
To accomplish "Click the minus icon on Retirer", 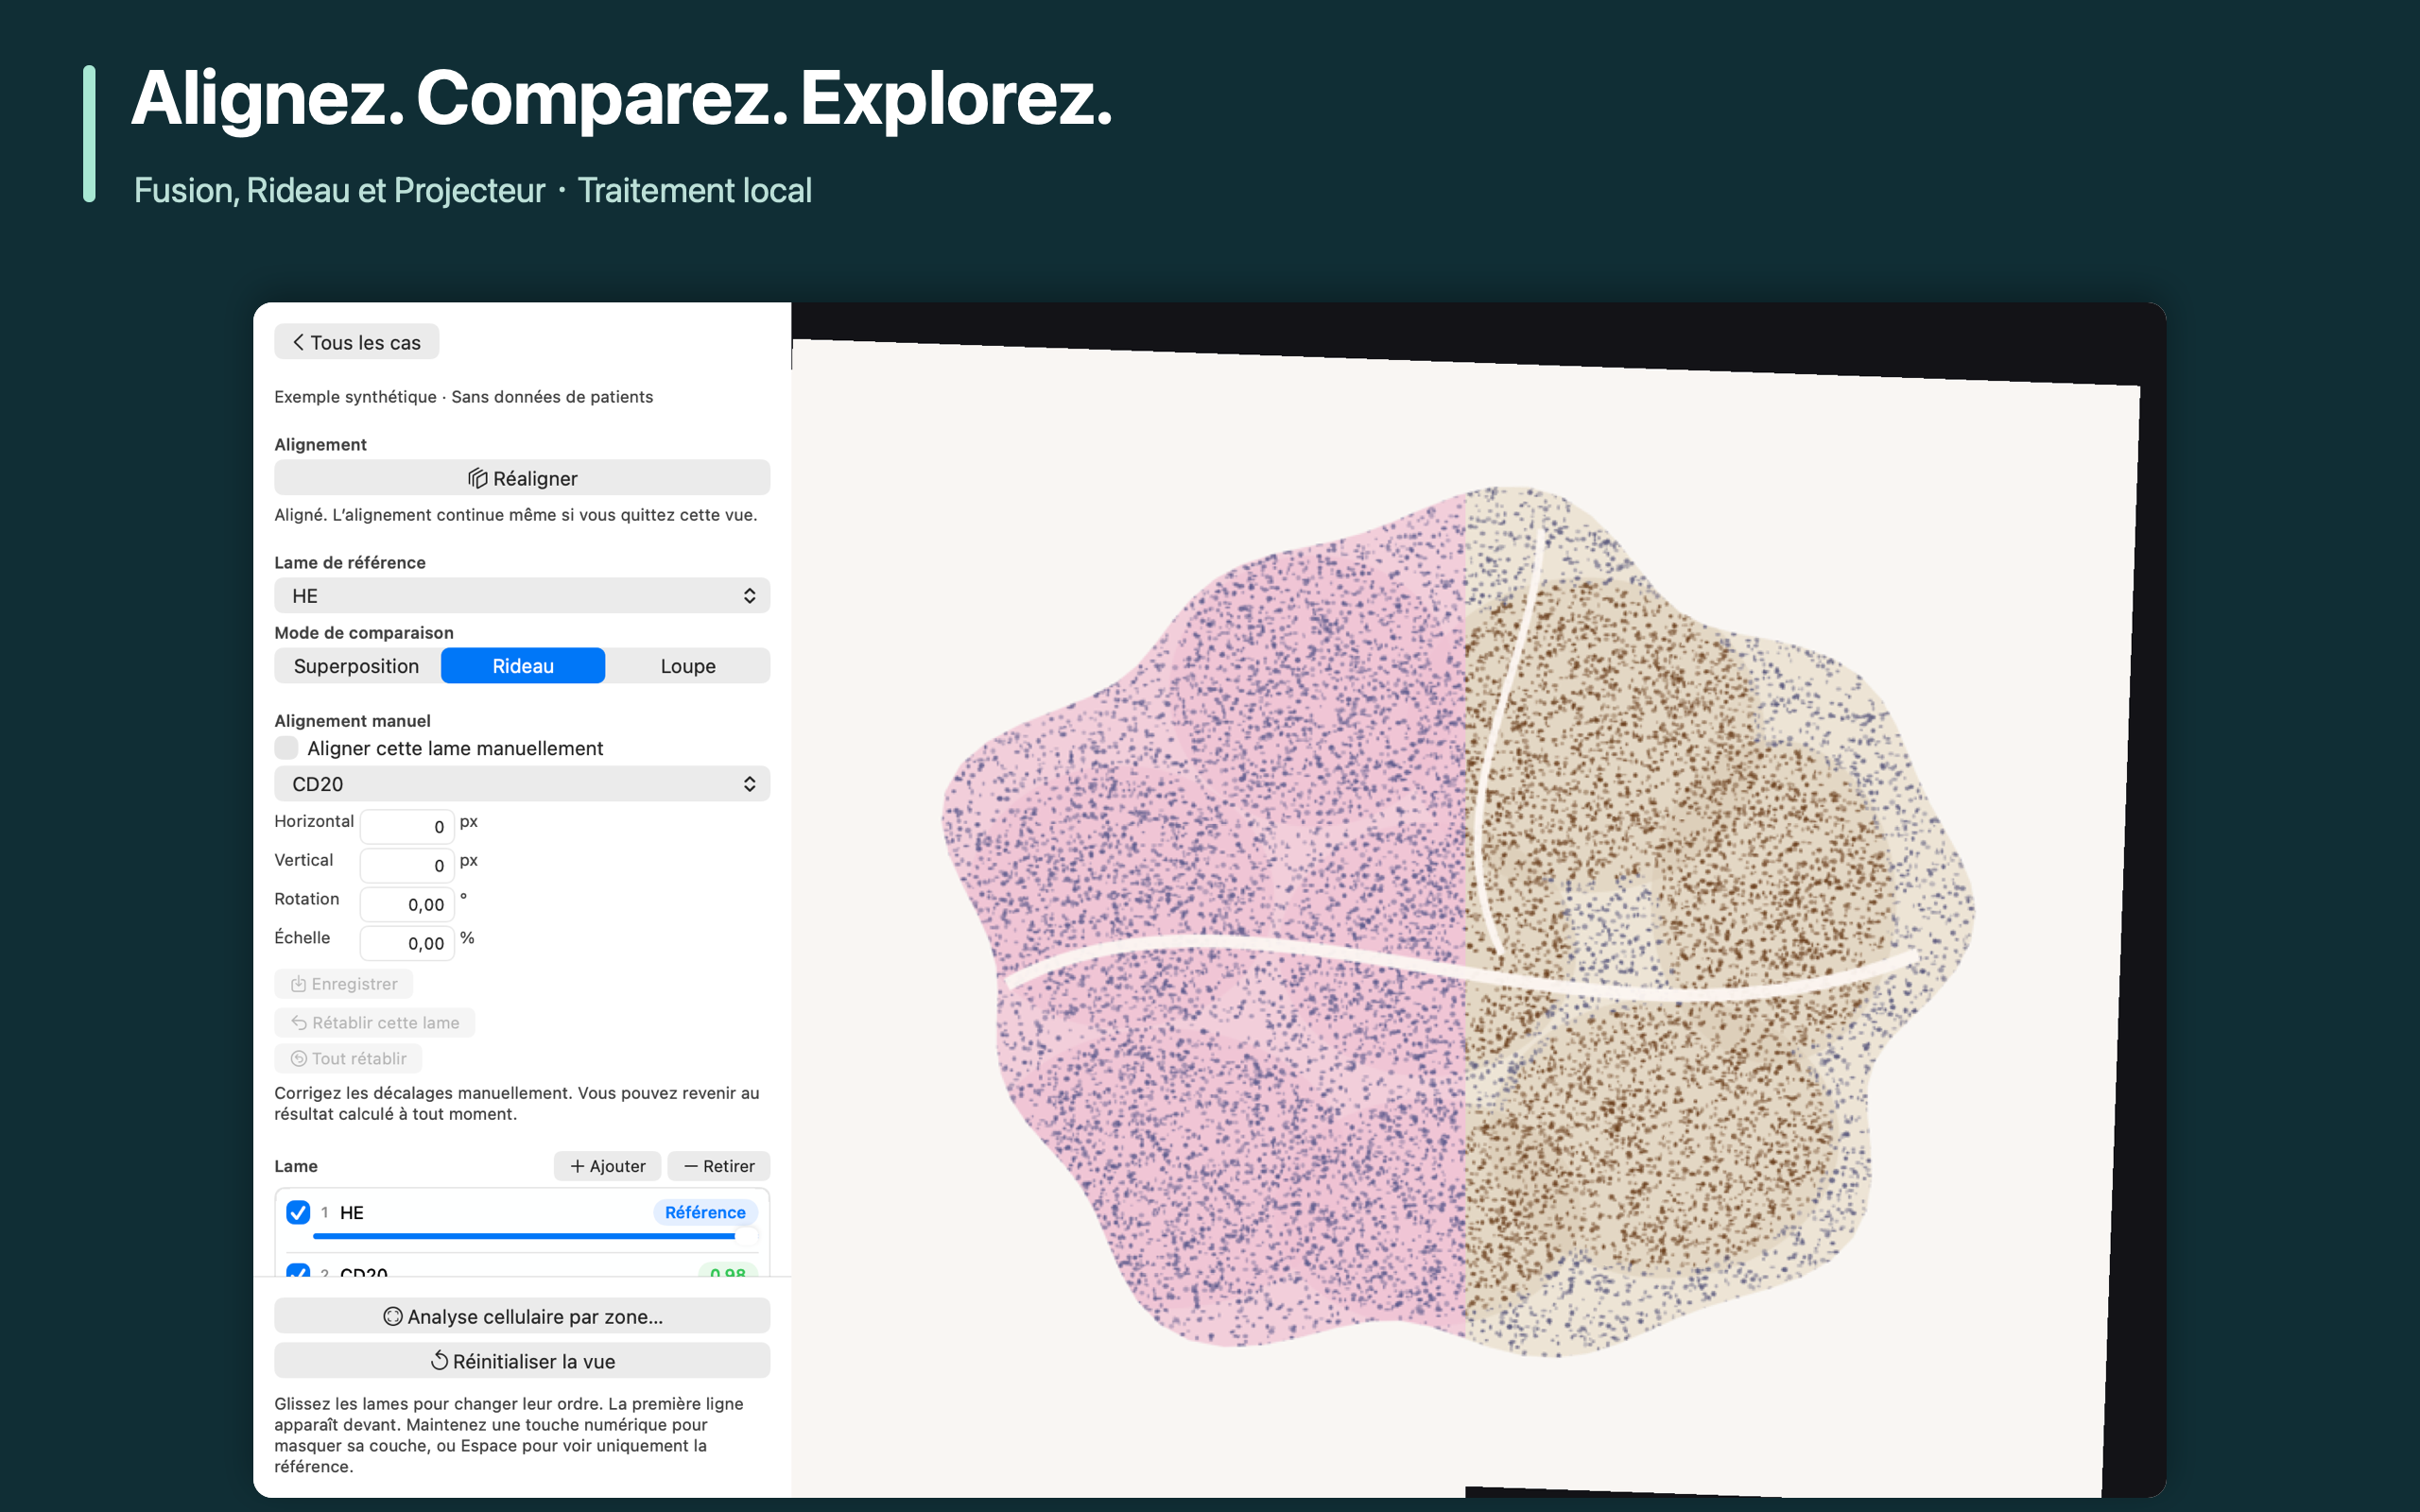I will click(x=690, y=1166).
